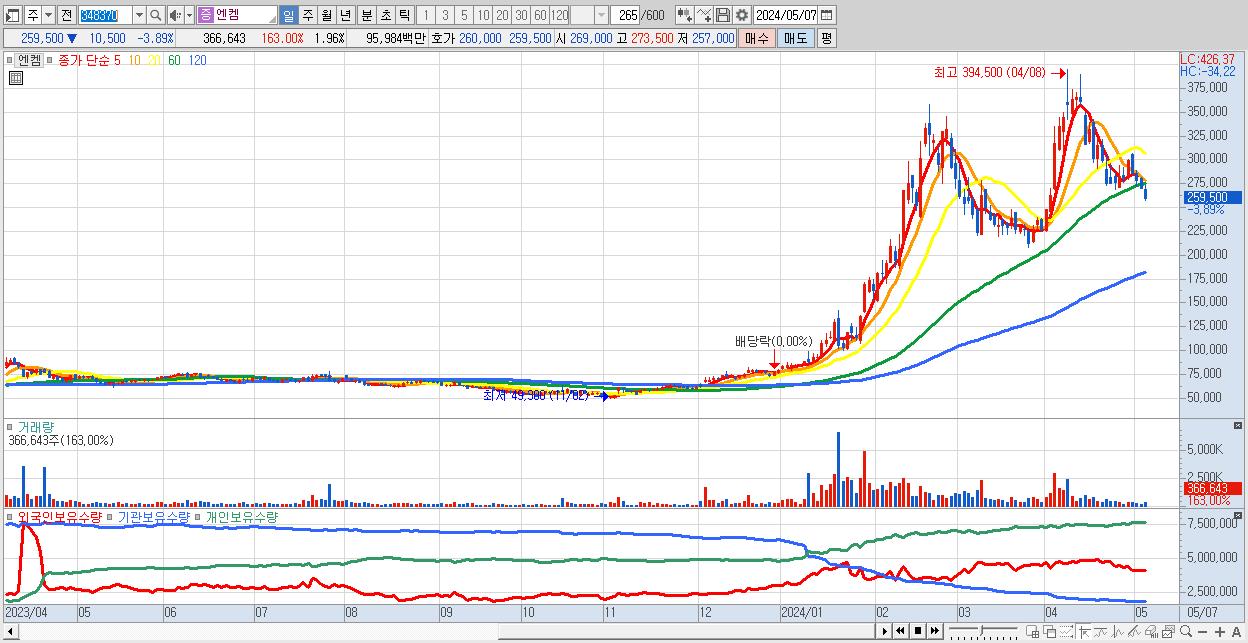Switch to second (초) chart period
The image size is (1248, 643).
pos(385,15)
